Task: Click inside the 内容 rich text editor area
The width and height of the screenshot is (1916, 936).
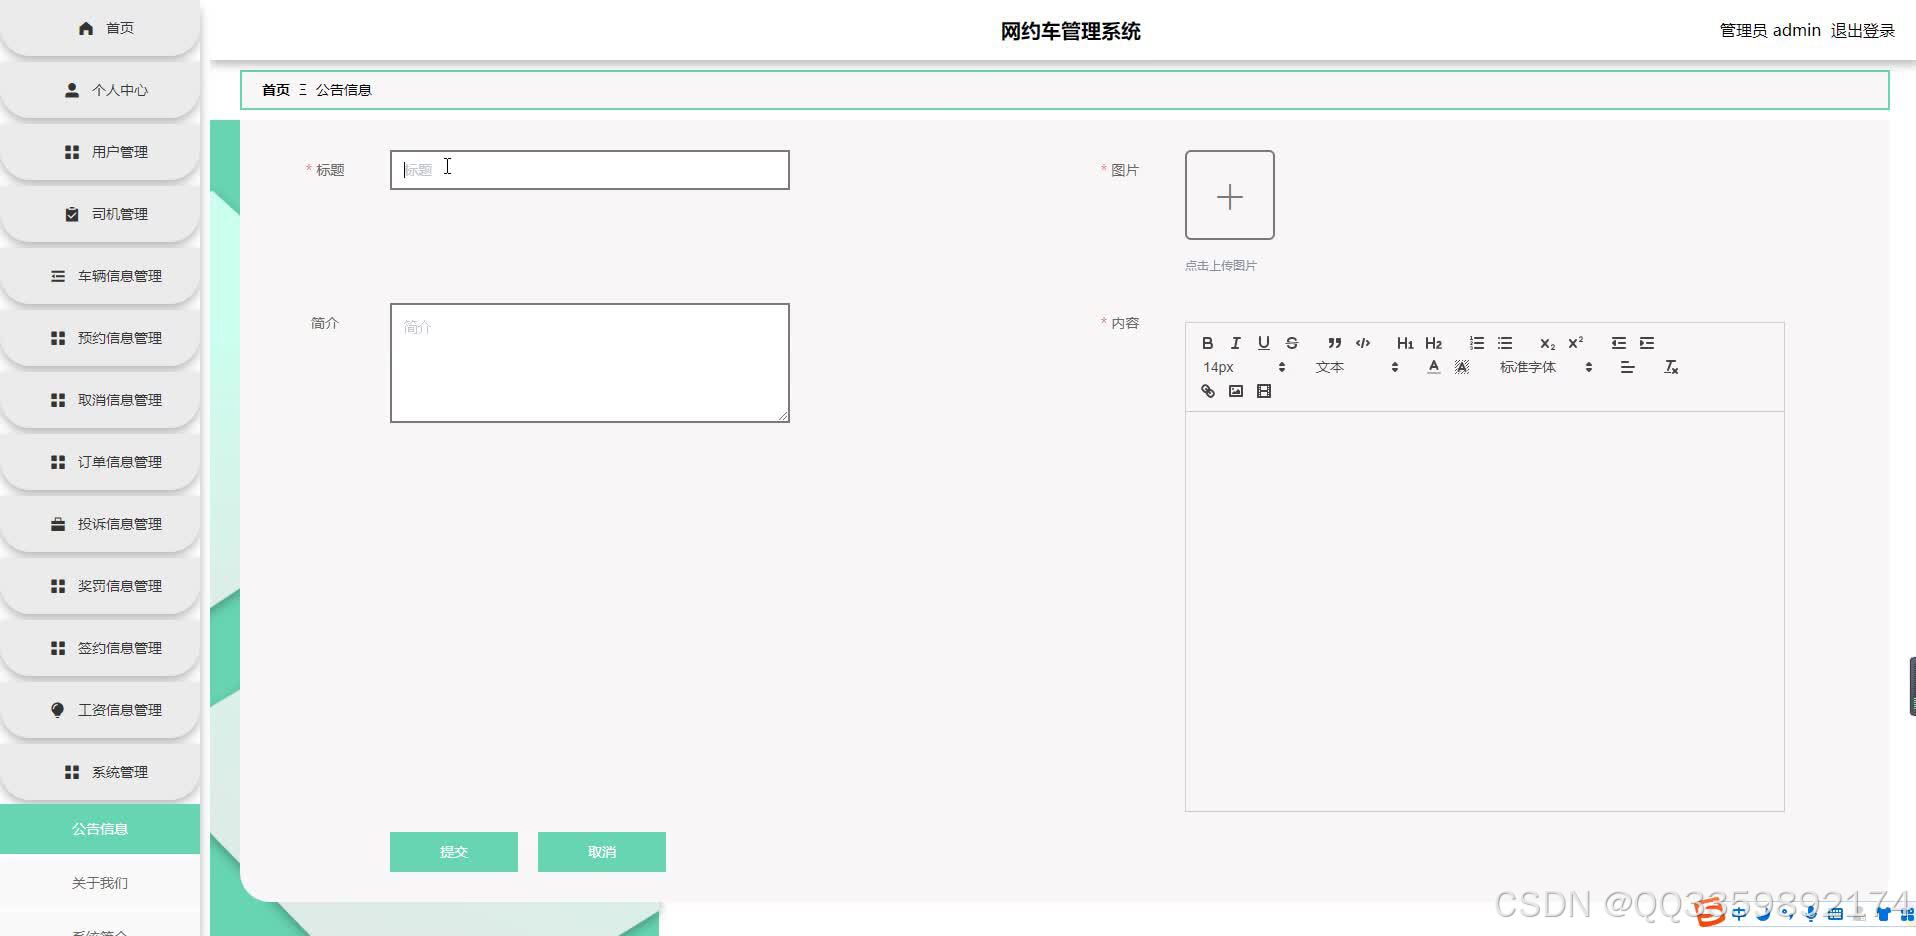Action: [x=1485, y=611]
